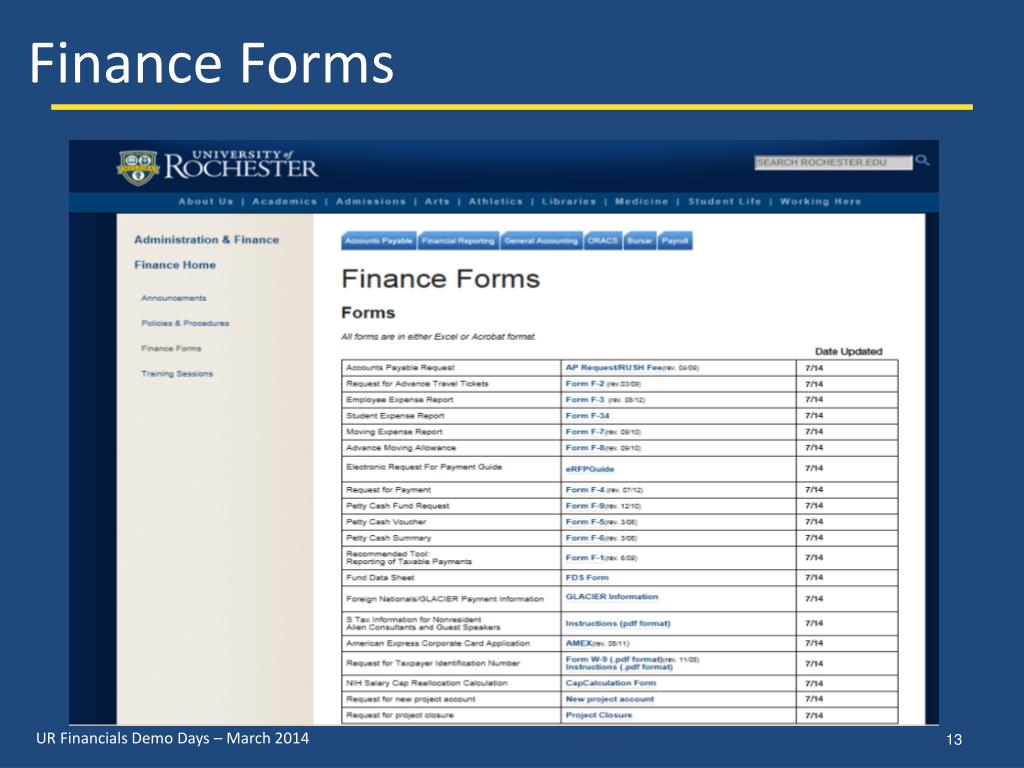Switch to the Payroll tab
1024x768 pixels.
pyautogui.click(x=675, y=241)
